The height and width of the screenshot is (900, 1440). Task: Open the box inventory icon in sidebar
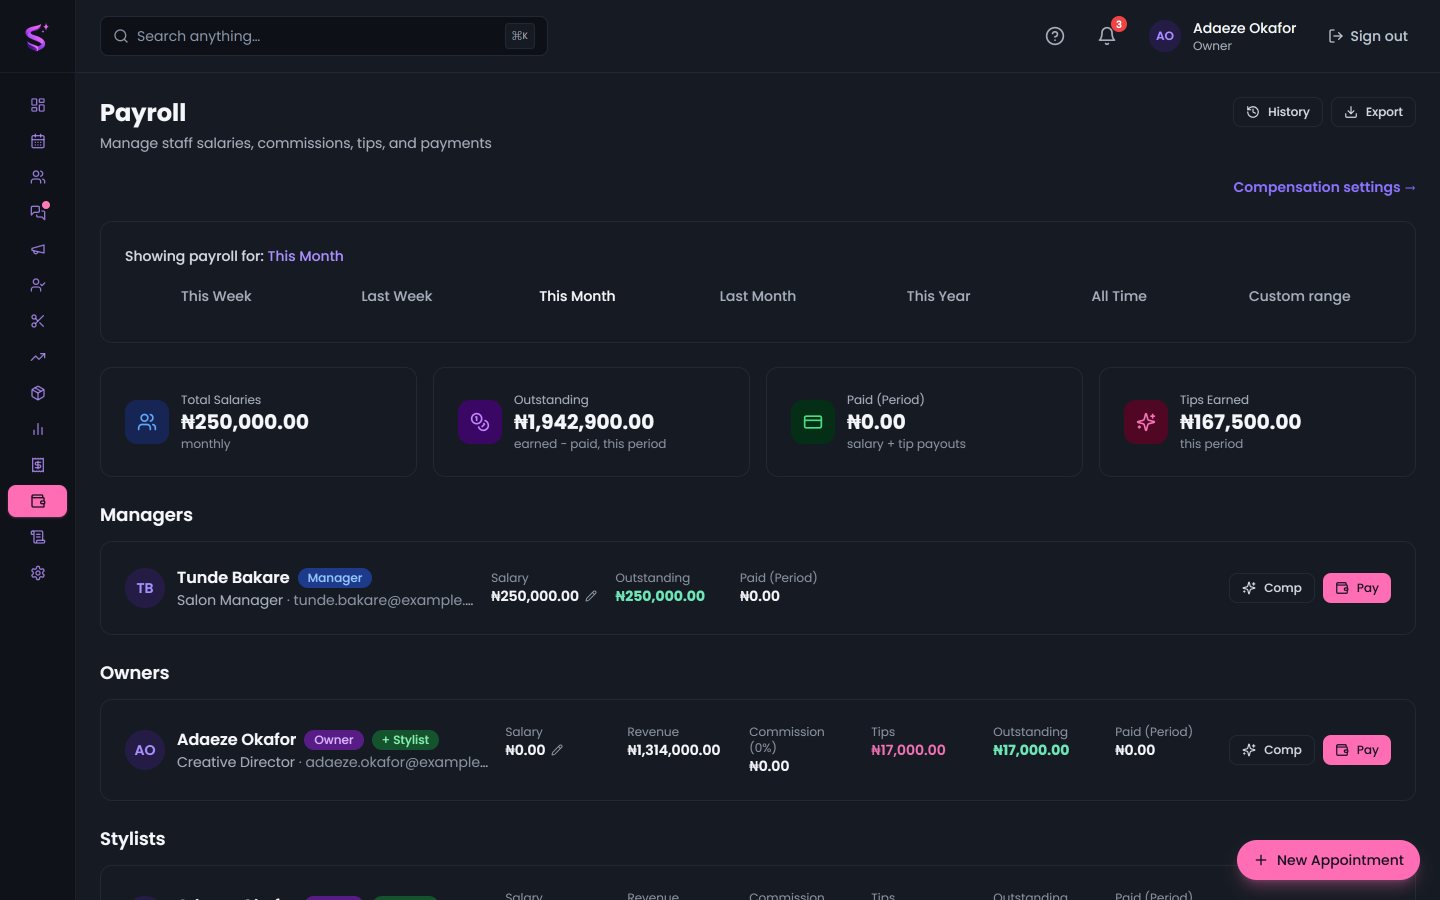[38, 393]
